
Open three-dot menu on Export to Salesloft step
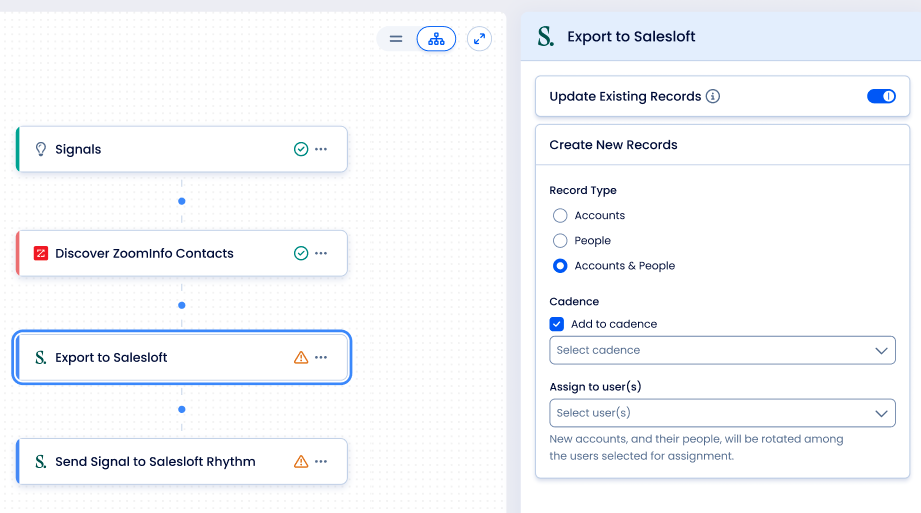(321, 357)
